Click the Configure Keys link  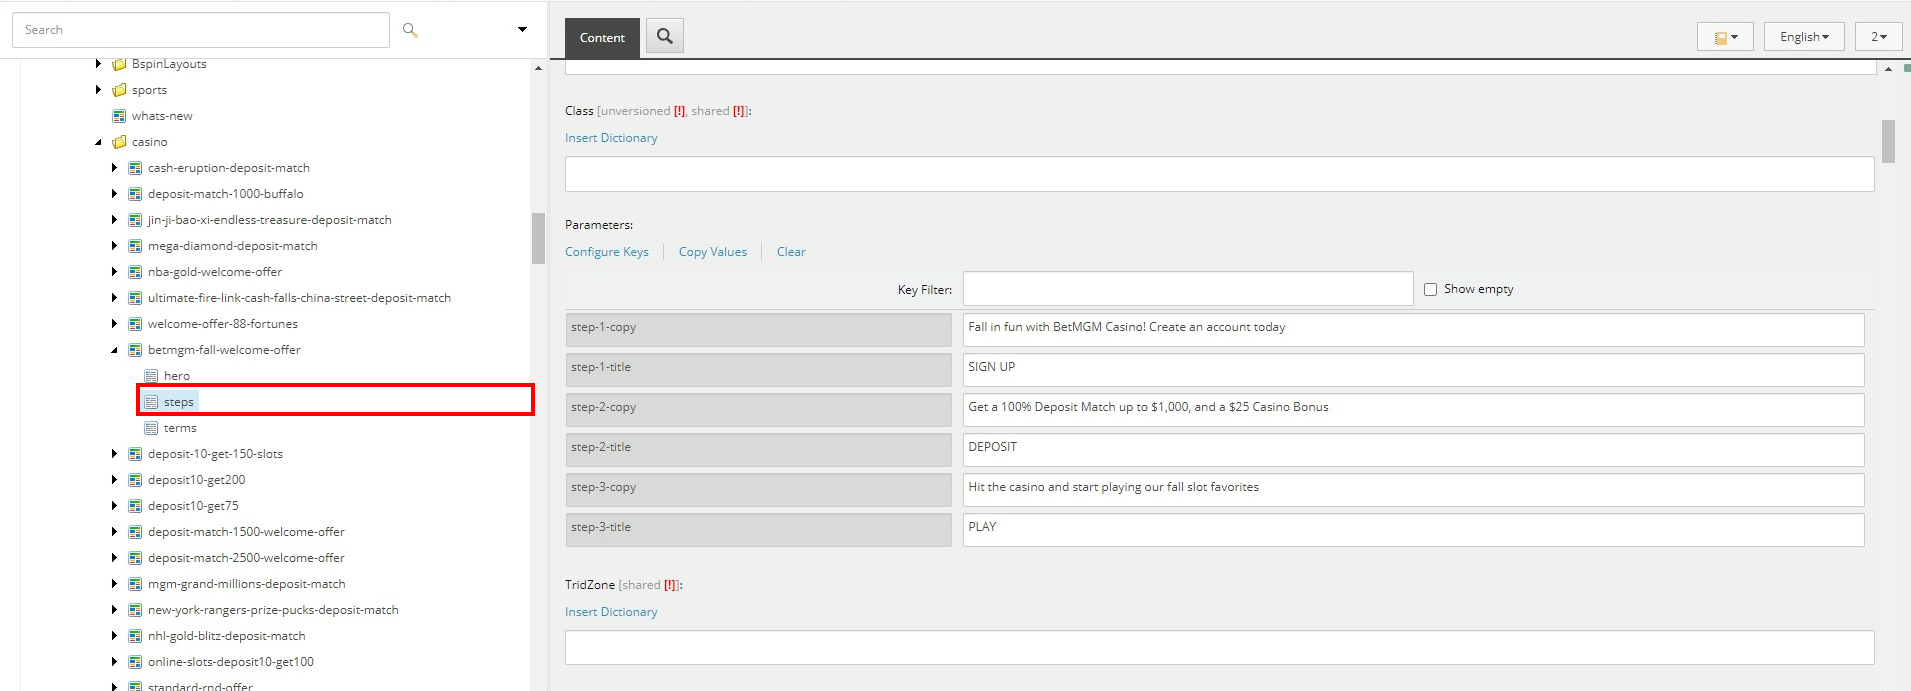(x=607, y=252)
